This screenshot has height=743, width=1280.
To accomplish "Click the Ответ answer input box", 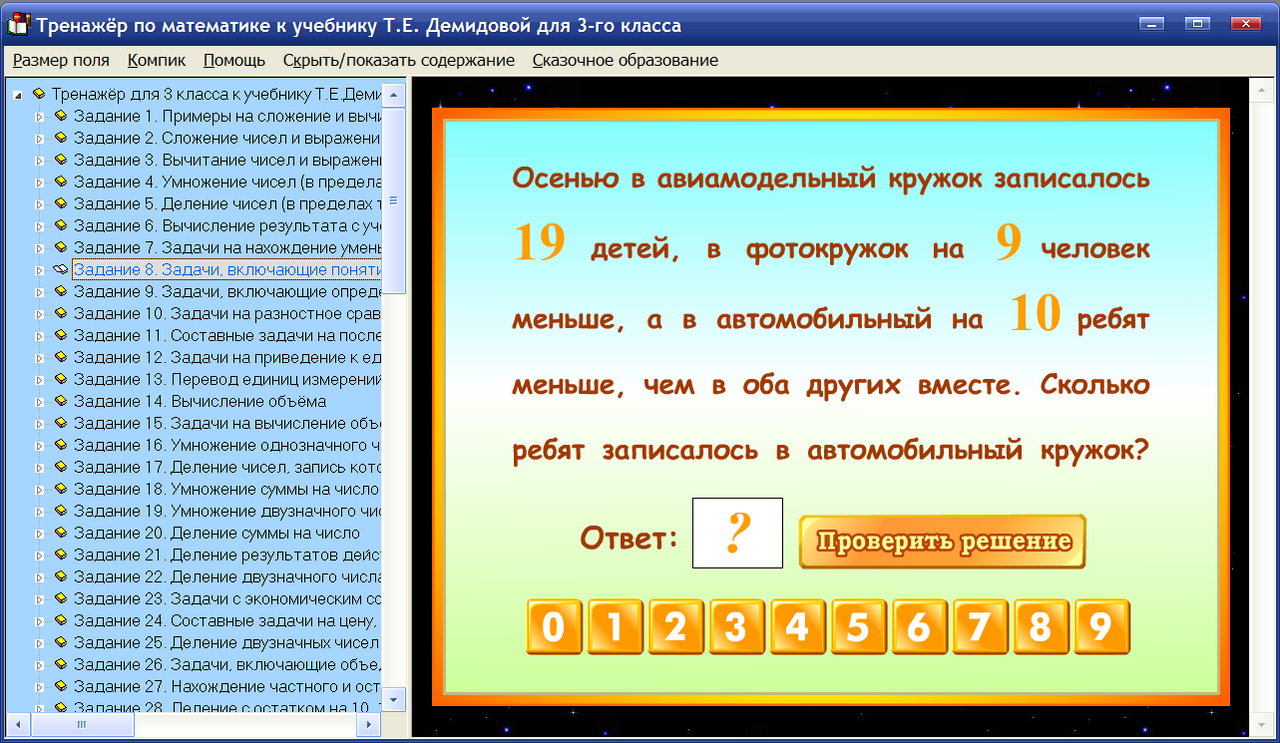I will click(737, 533).
